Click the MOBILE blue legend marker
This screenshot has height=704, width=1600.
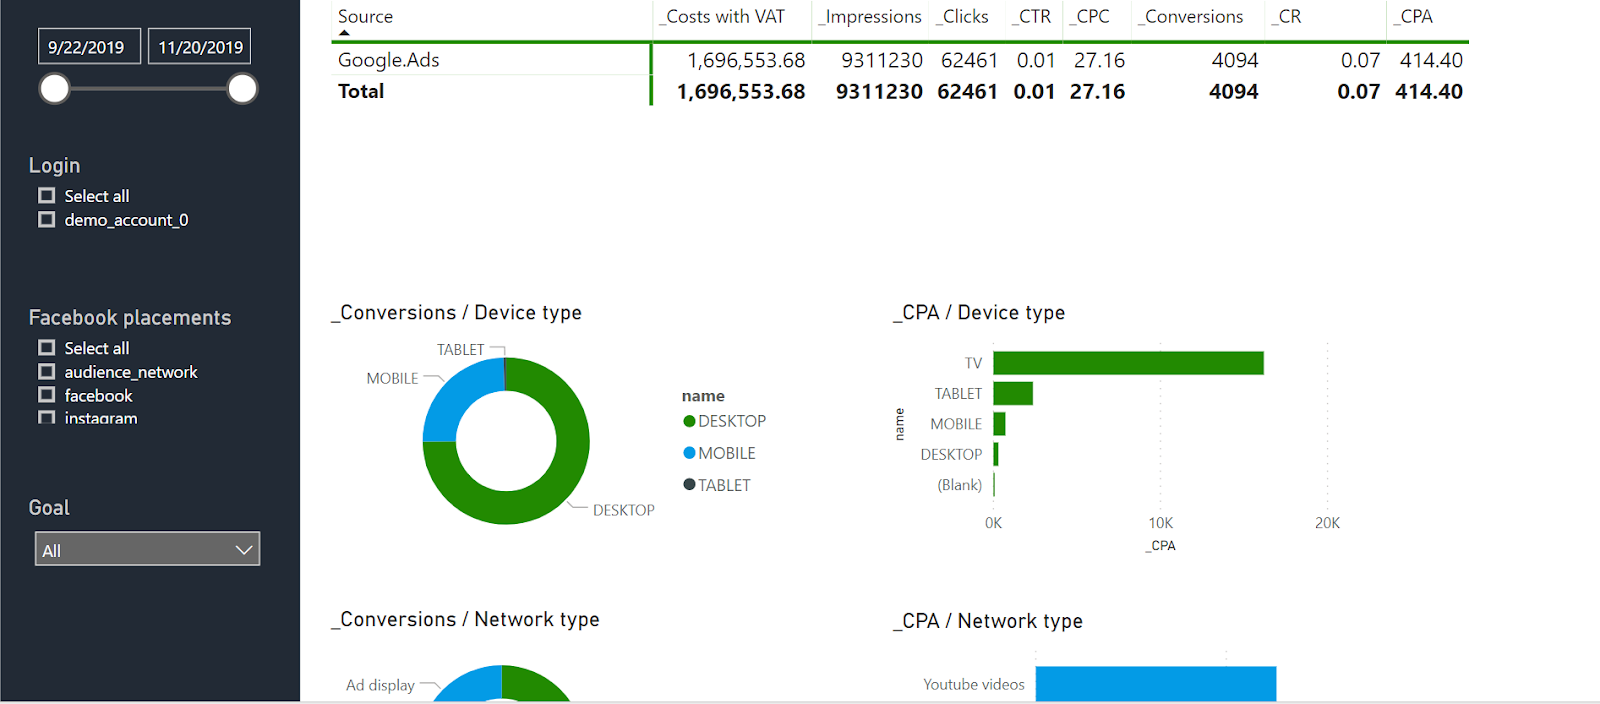(689, 453)
